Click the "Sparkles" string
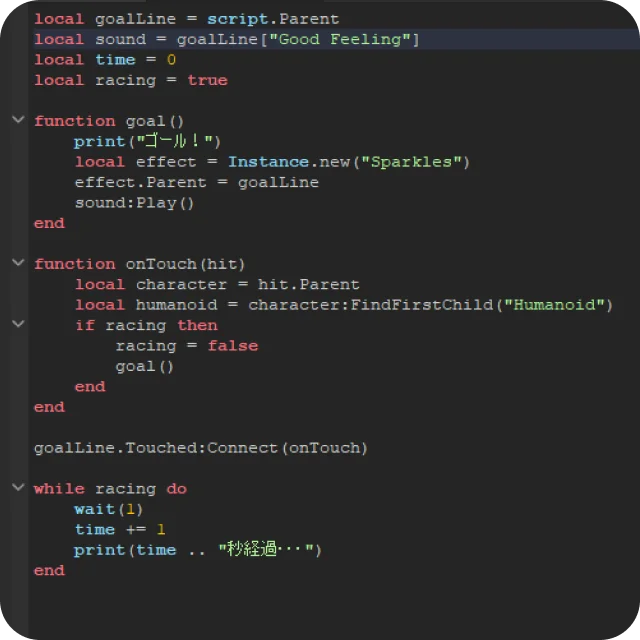640x640 pixels. 411,162
